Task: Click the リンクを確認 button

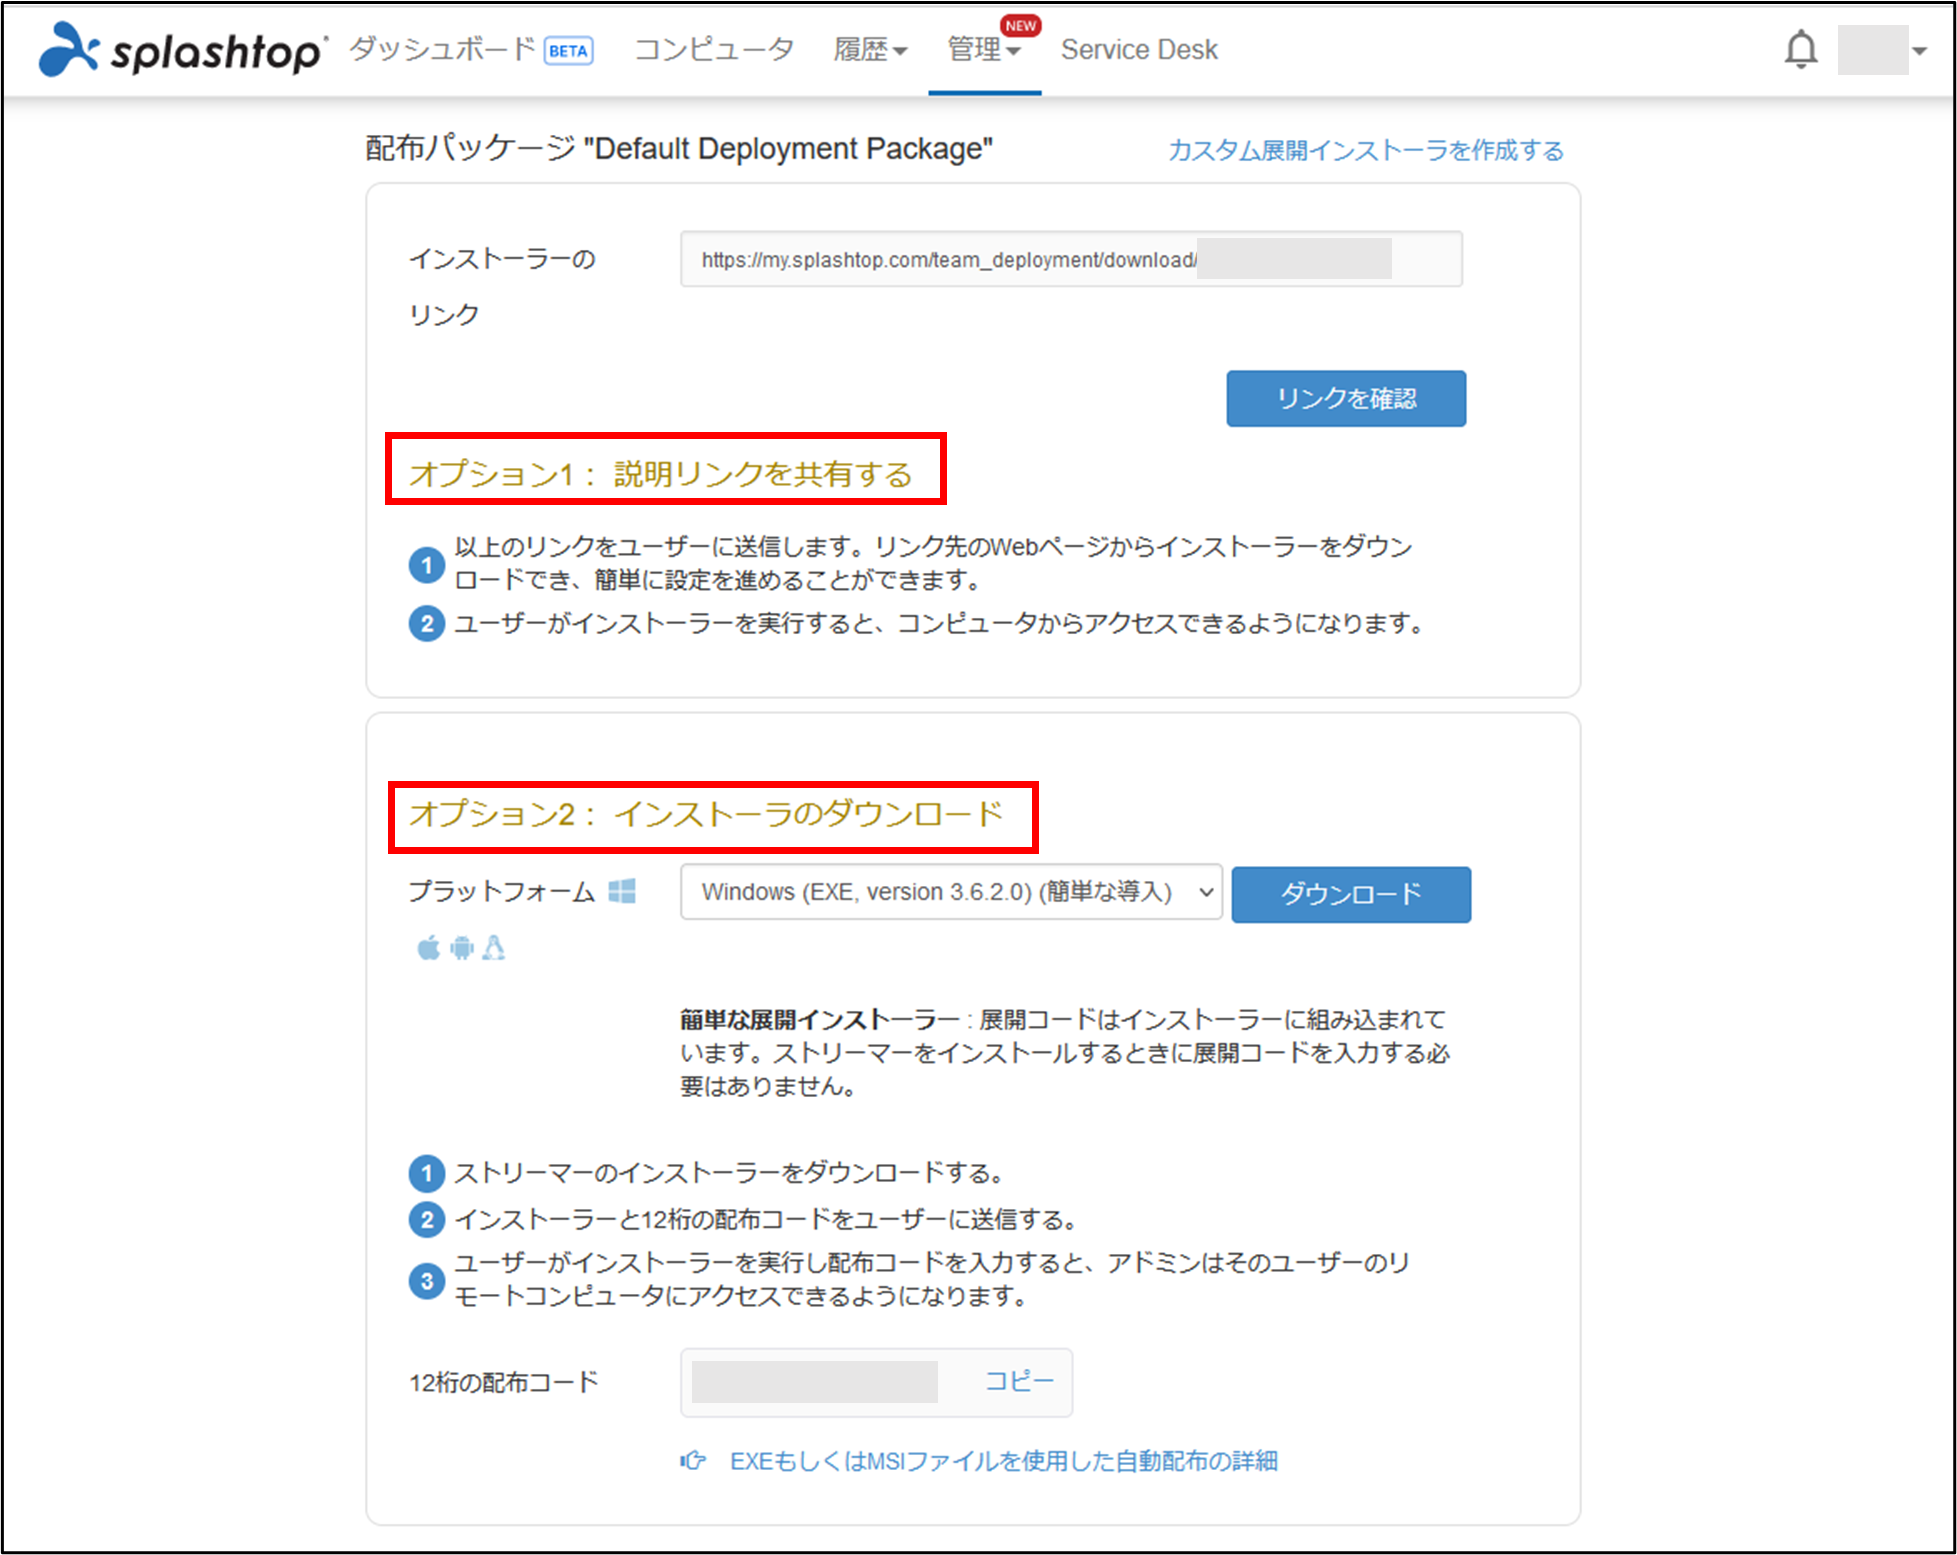Action: [1346, 398]
